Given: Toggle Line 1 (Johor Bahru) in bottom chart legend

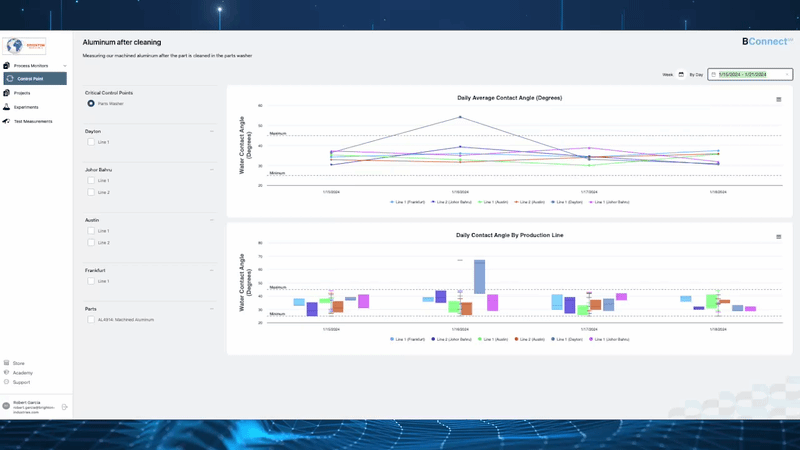Looking at the screenshot, I should [x=609, y=339].
